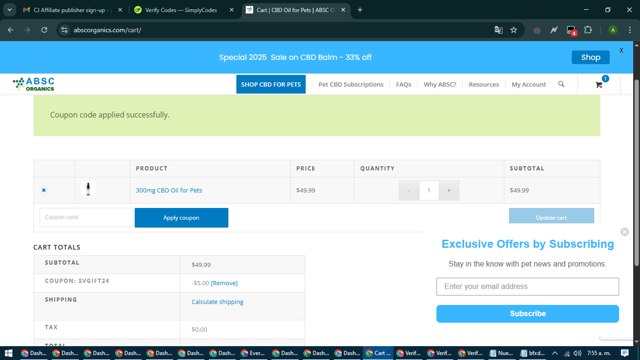Open the volume control in system tray
This screenshot has width=640, height=360.
[577, 353]
